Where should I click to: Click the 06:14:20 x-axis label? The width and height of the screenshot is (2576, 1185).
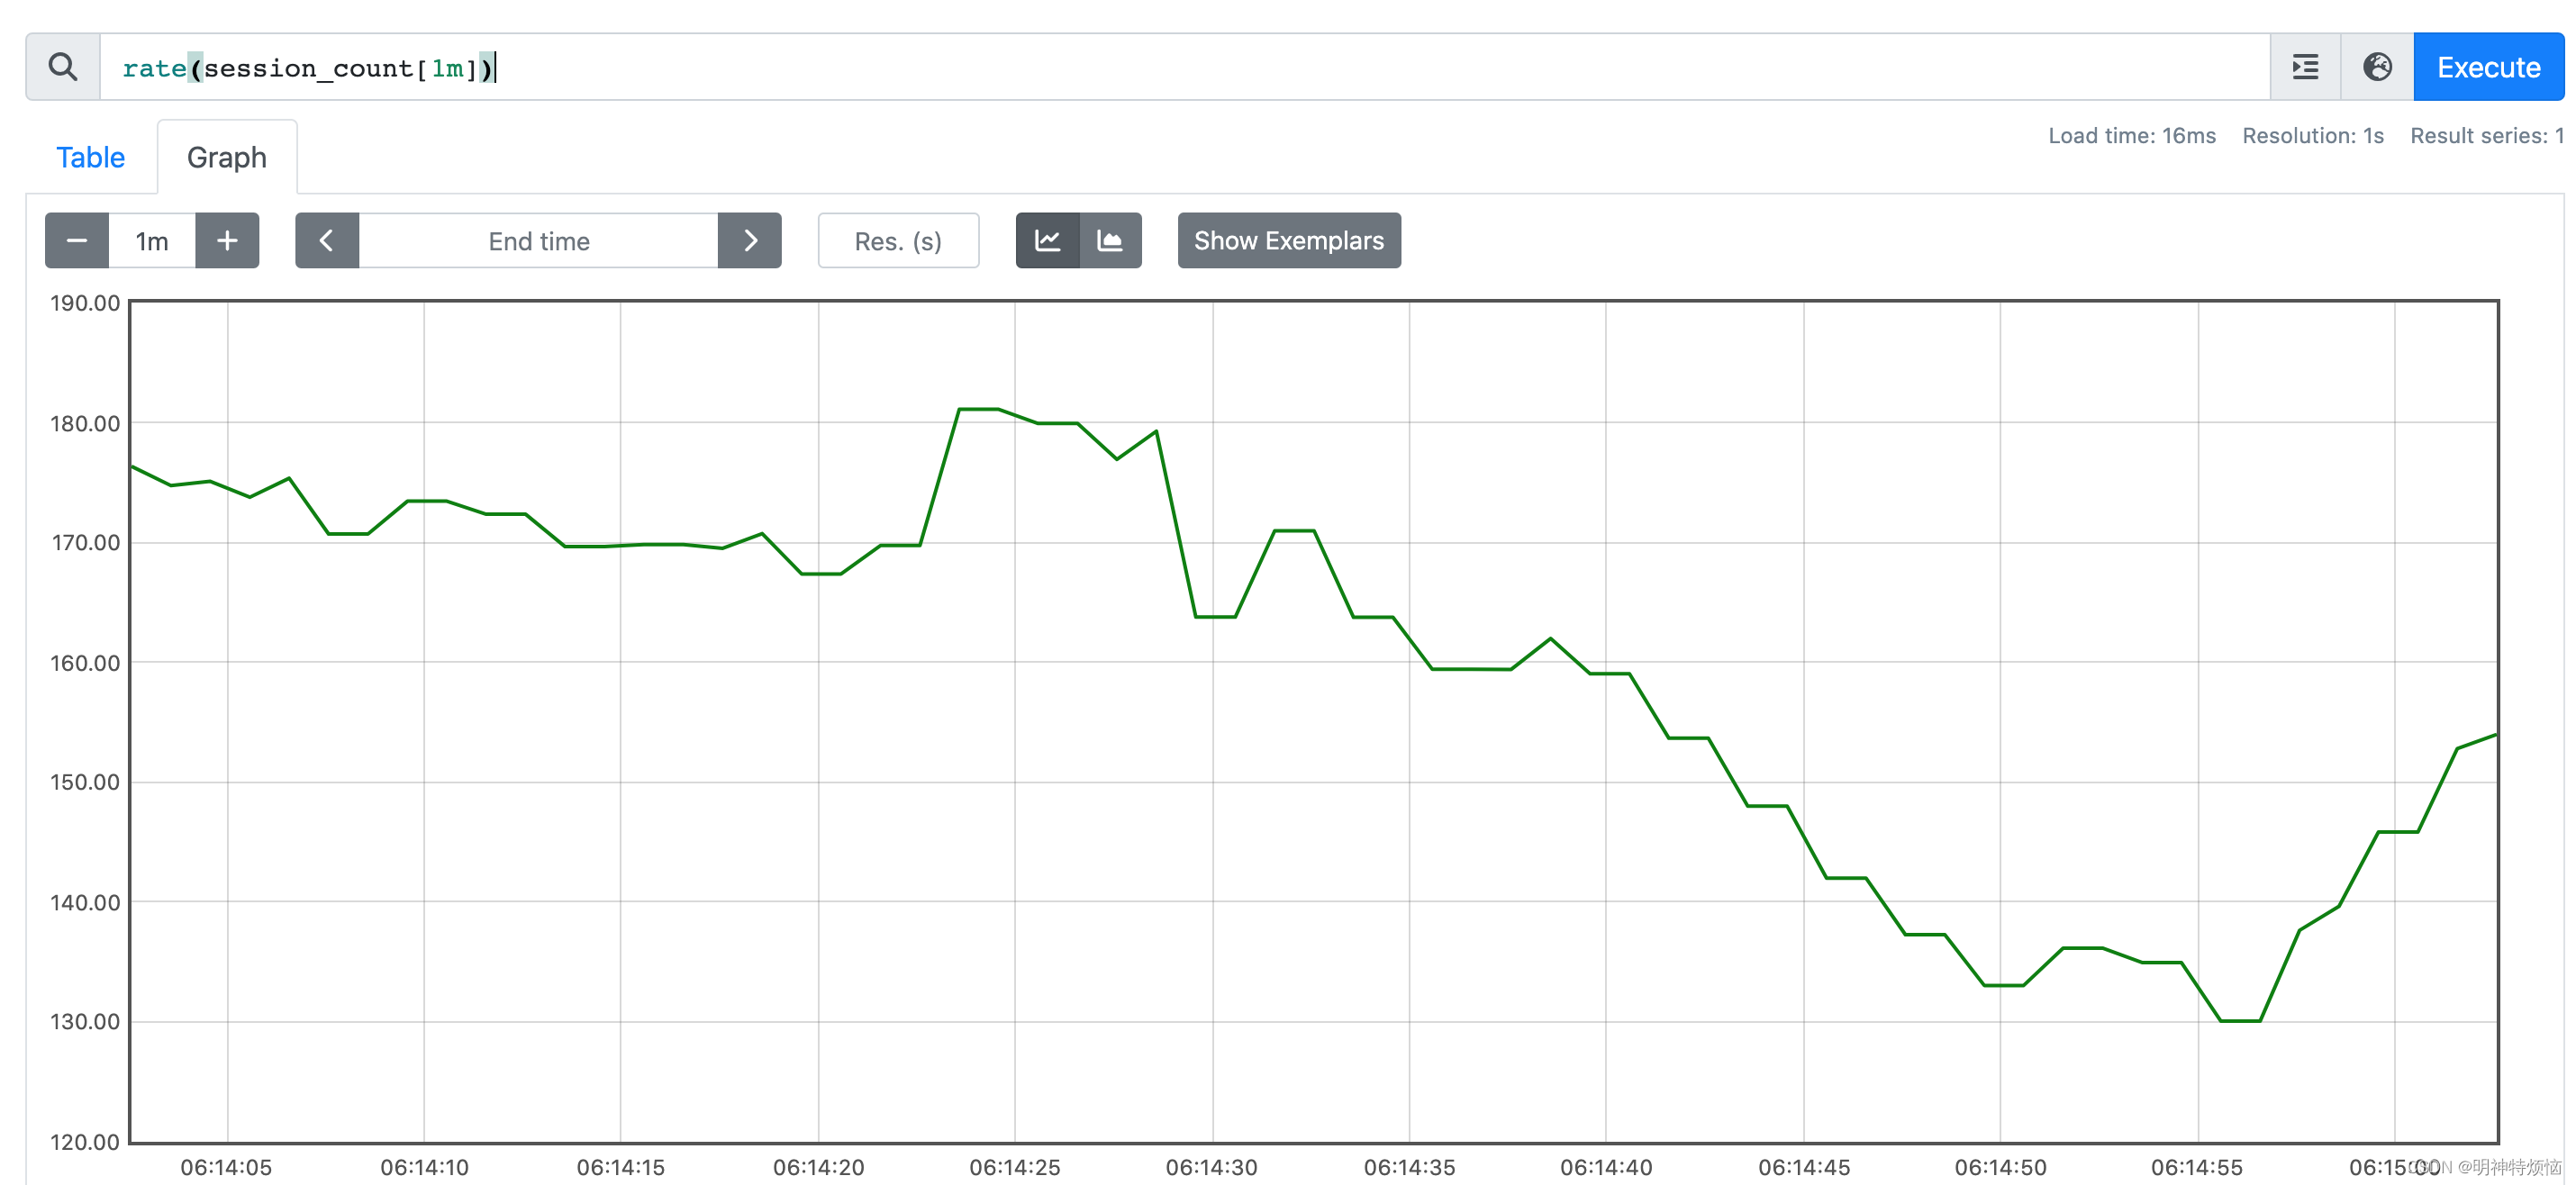point(818,1167)
